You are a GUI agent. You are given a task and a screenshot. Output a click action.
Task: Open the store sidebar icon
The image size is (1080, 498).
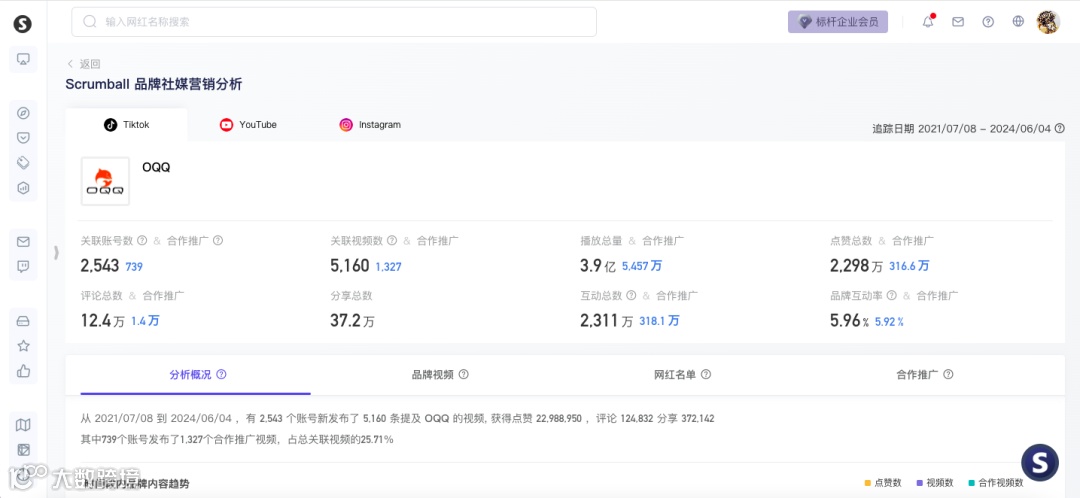coord(23,321)
